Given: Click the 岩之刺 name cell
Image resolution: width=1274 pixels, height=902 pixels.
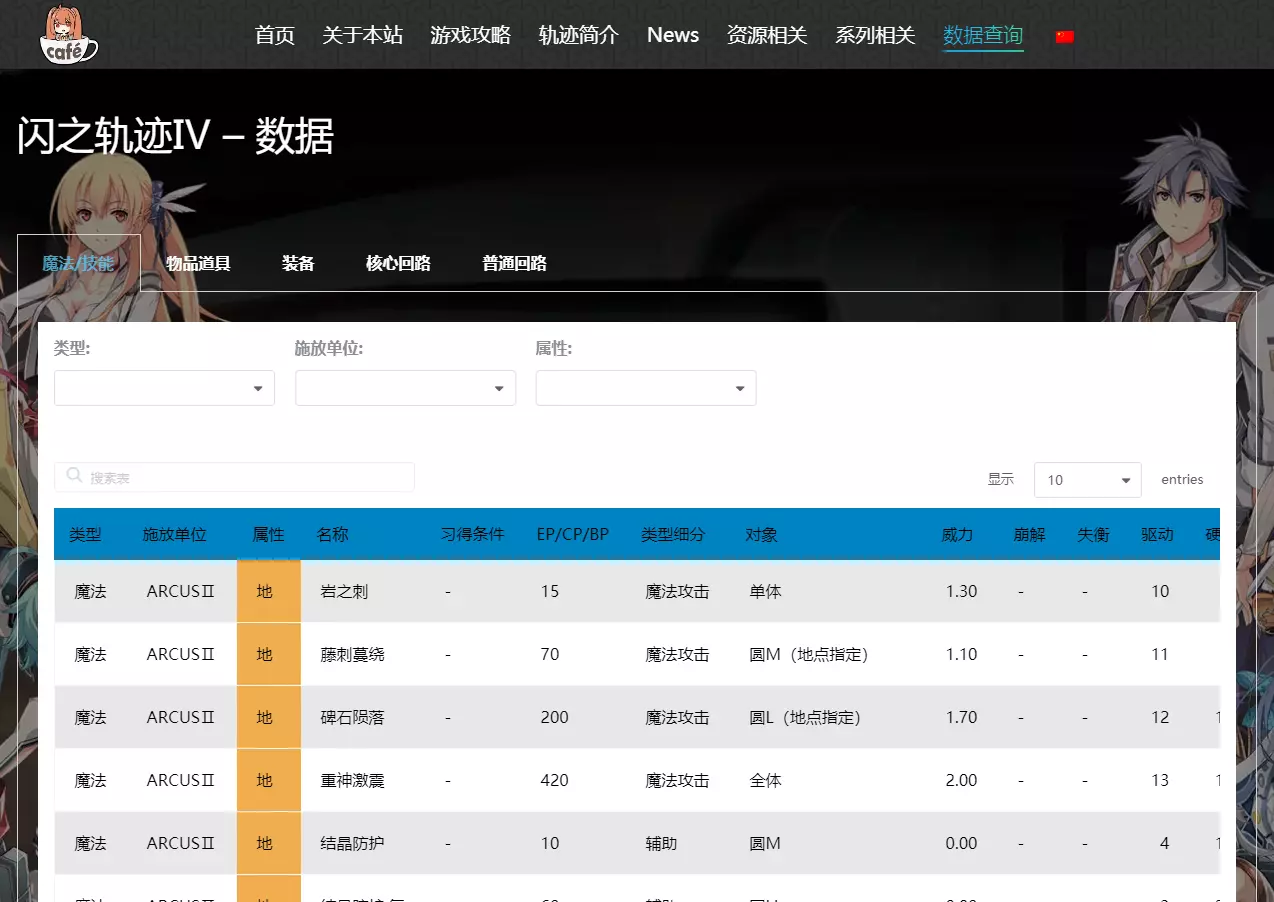Looking at the screenshot, I should [344, 592].
